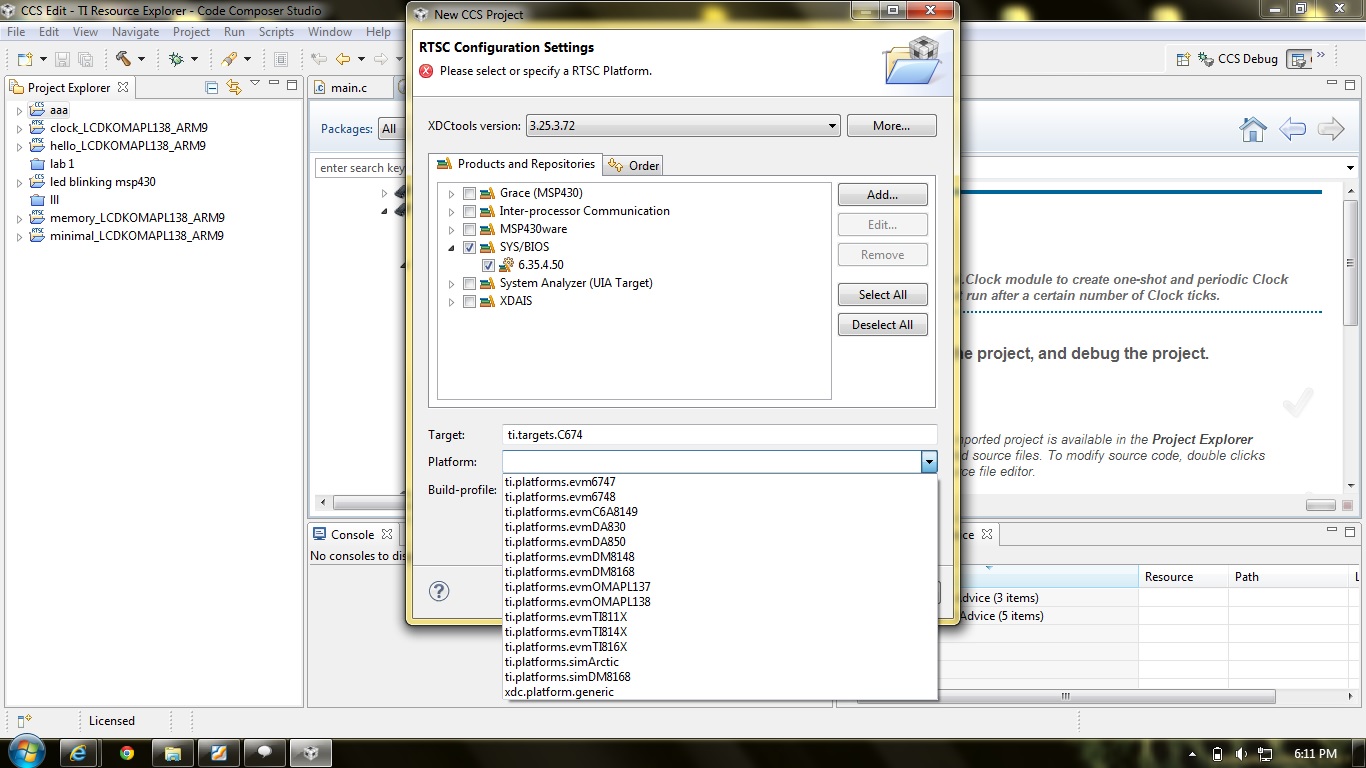Click the speech bubble taskbar icon
Image resolution: width=1366 pixels, height=768 pixels.
point(266,753)
